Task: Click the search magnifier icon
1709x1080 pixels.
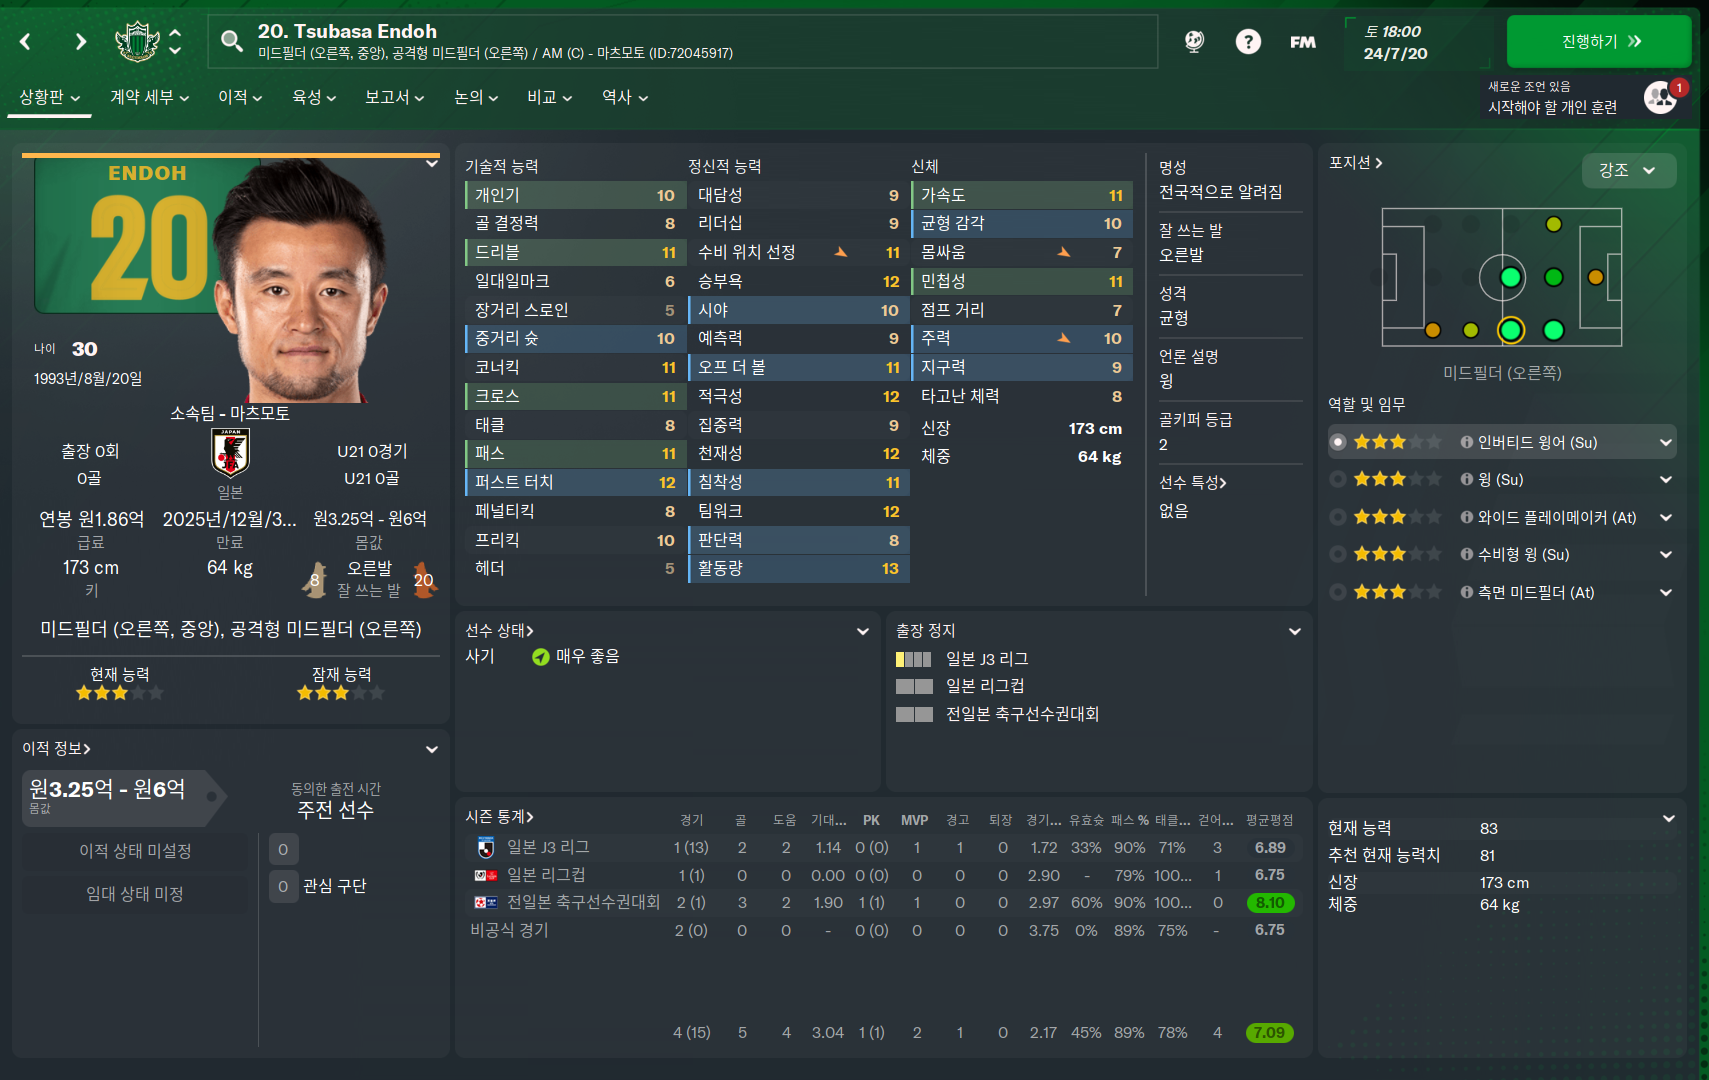Action: point(232,41)
